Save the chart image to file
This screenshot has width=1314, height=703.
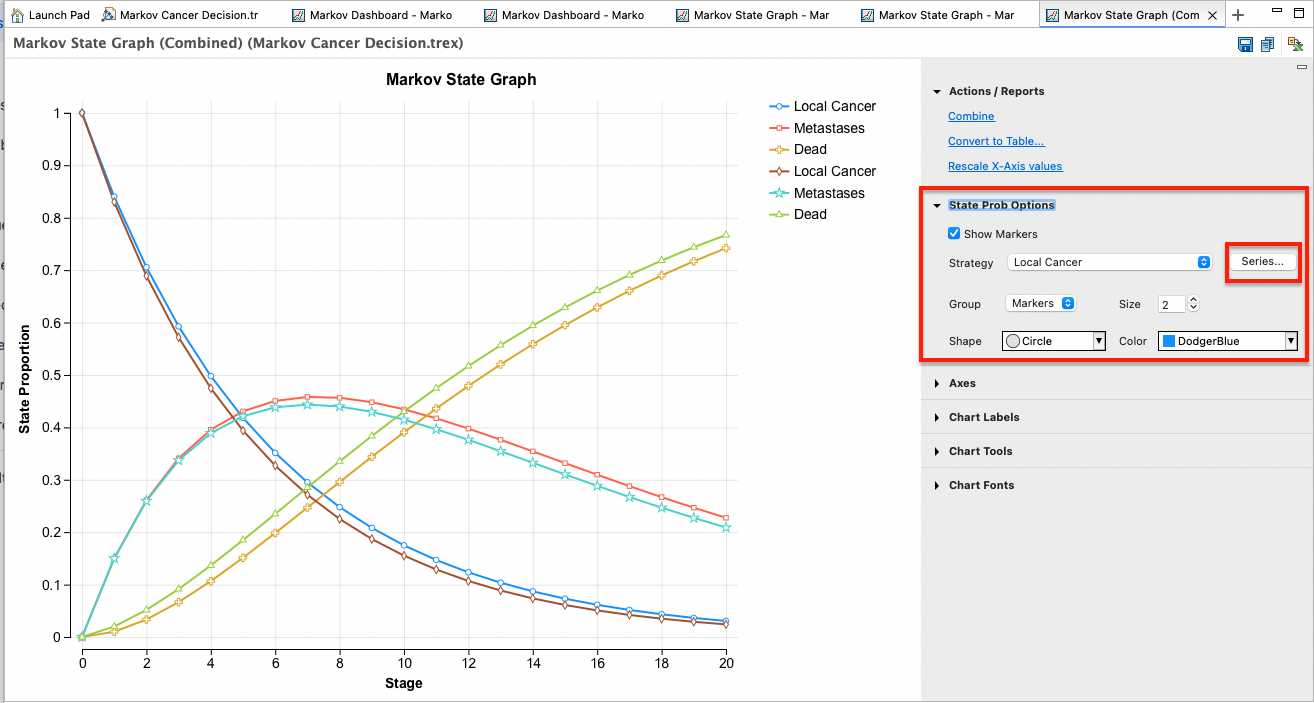click(1245, 45)
